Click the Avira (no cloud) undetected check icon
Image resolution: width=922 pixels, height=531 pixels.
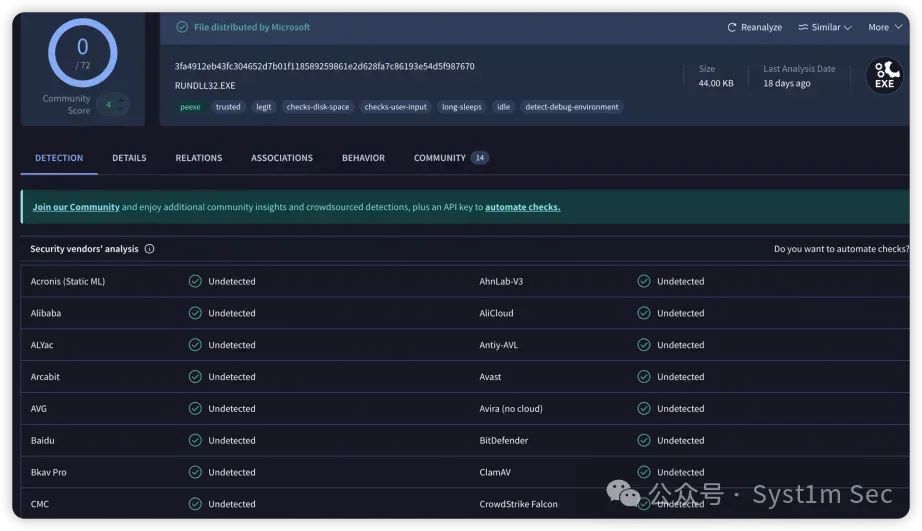coord(644,409)
